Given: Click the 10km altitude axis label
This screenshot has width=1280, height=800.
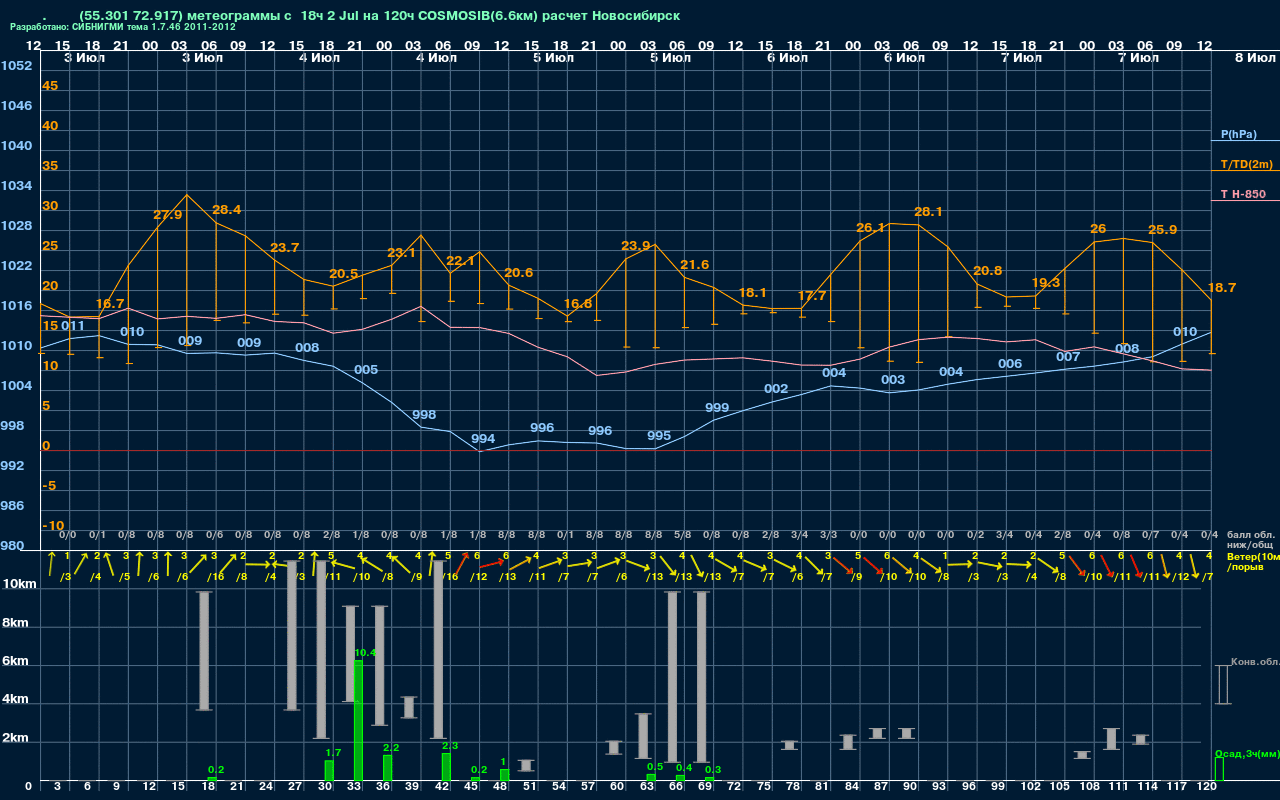Looking at the screenshot, I should click(20, 584).
